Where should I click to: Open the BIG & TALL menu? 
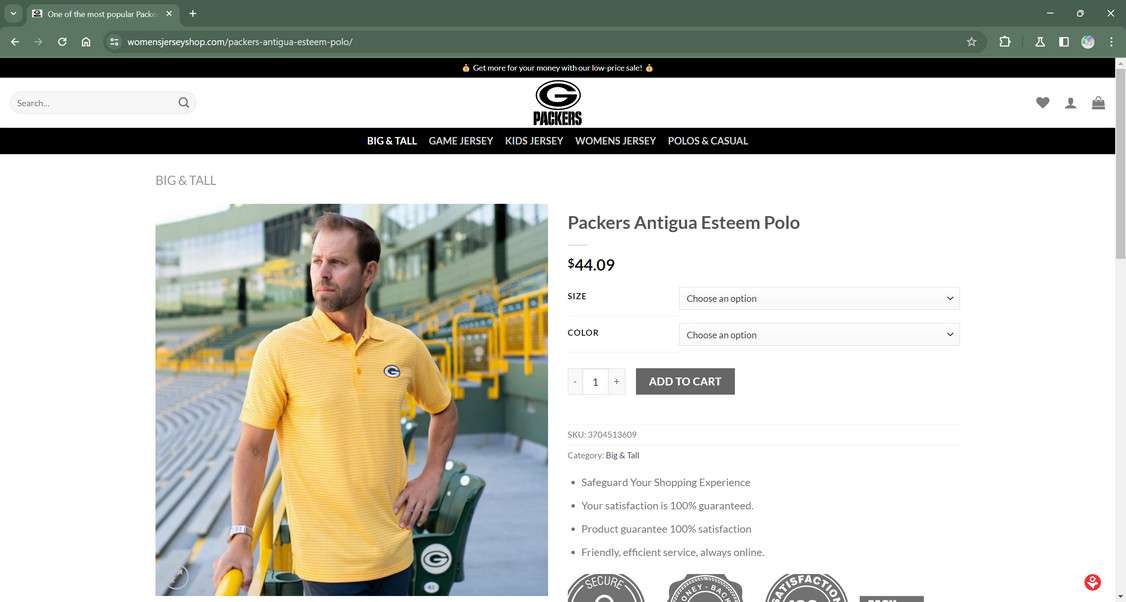click(x=391, y=141)
